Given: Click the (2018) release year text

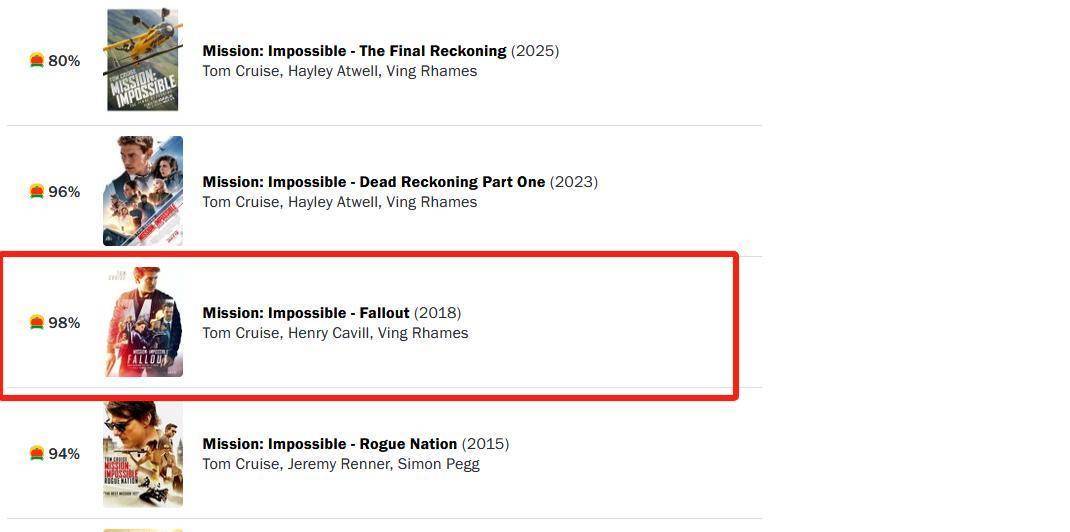Looking at the screenshot, I should coord(437,313).
